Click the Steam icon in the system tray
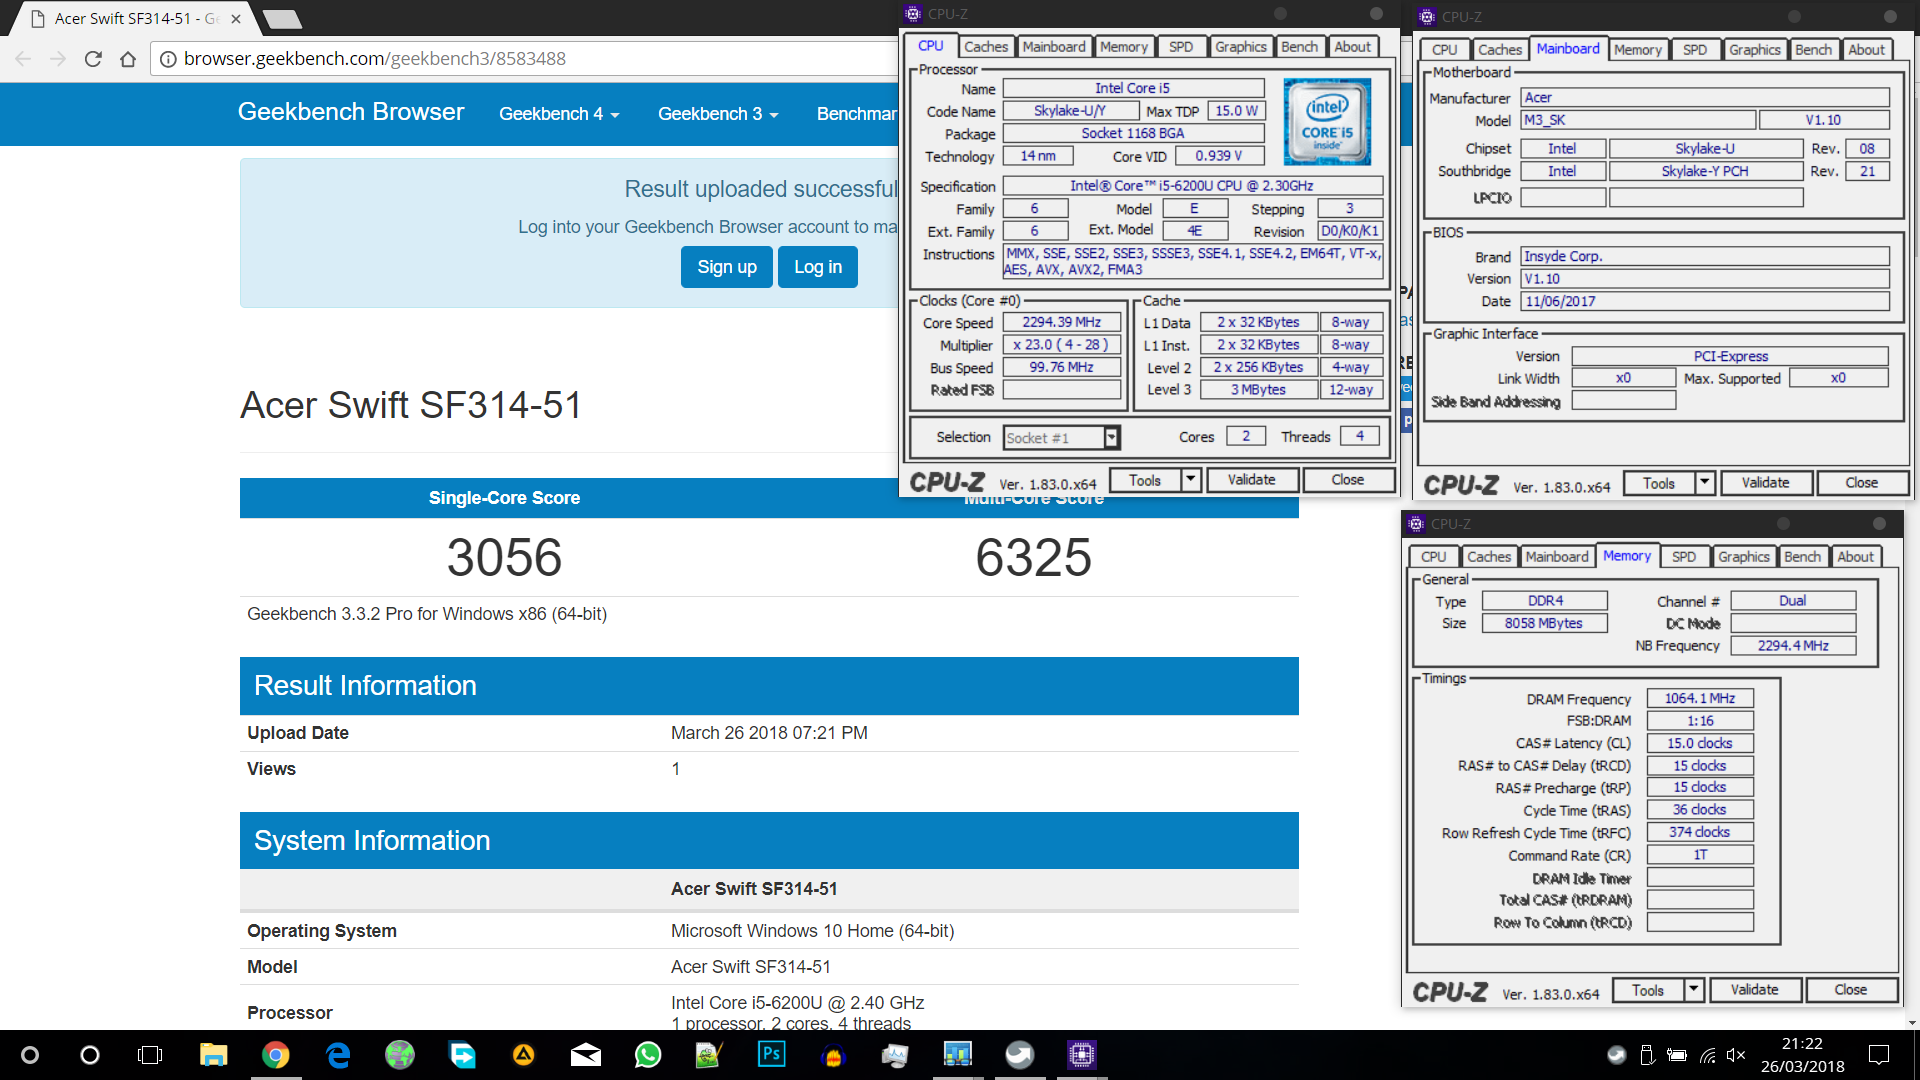This screenshot has height=1080, width=1920. (x=1616, y=1055)
